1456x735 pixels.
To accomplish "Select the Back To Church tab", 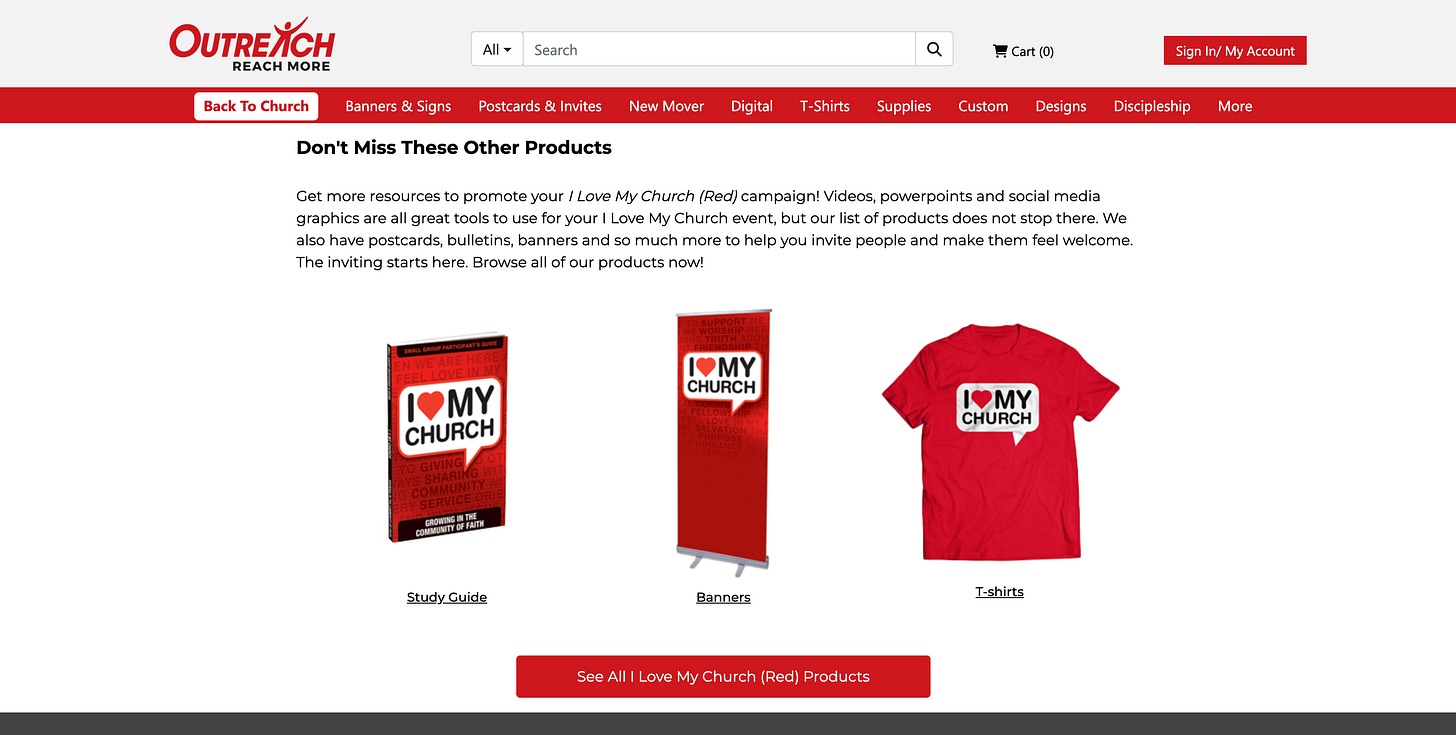I will pos(256,106).
